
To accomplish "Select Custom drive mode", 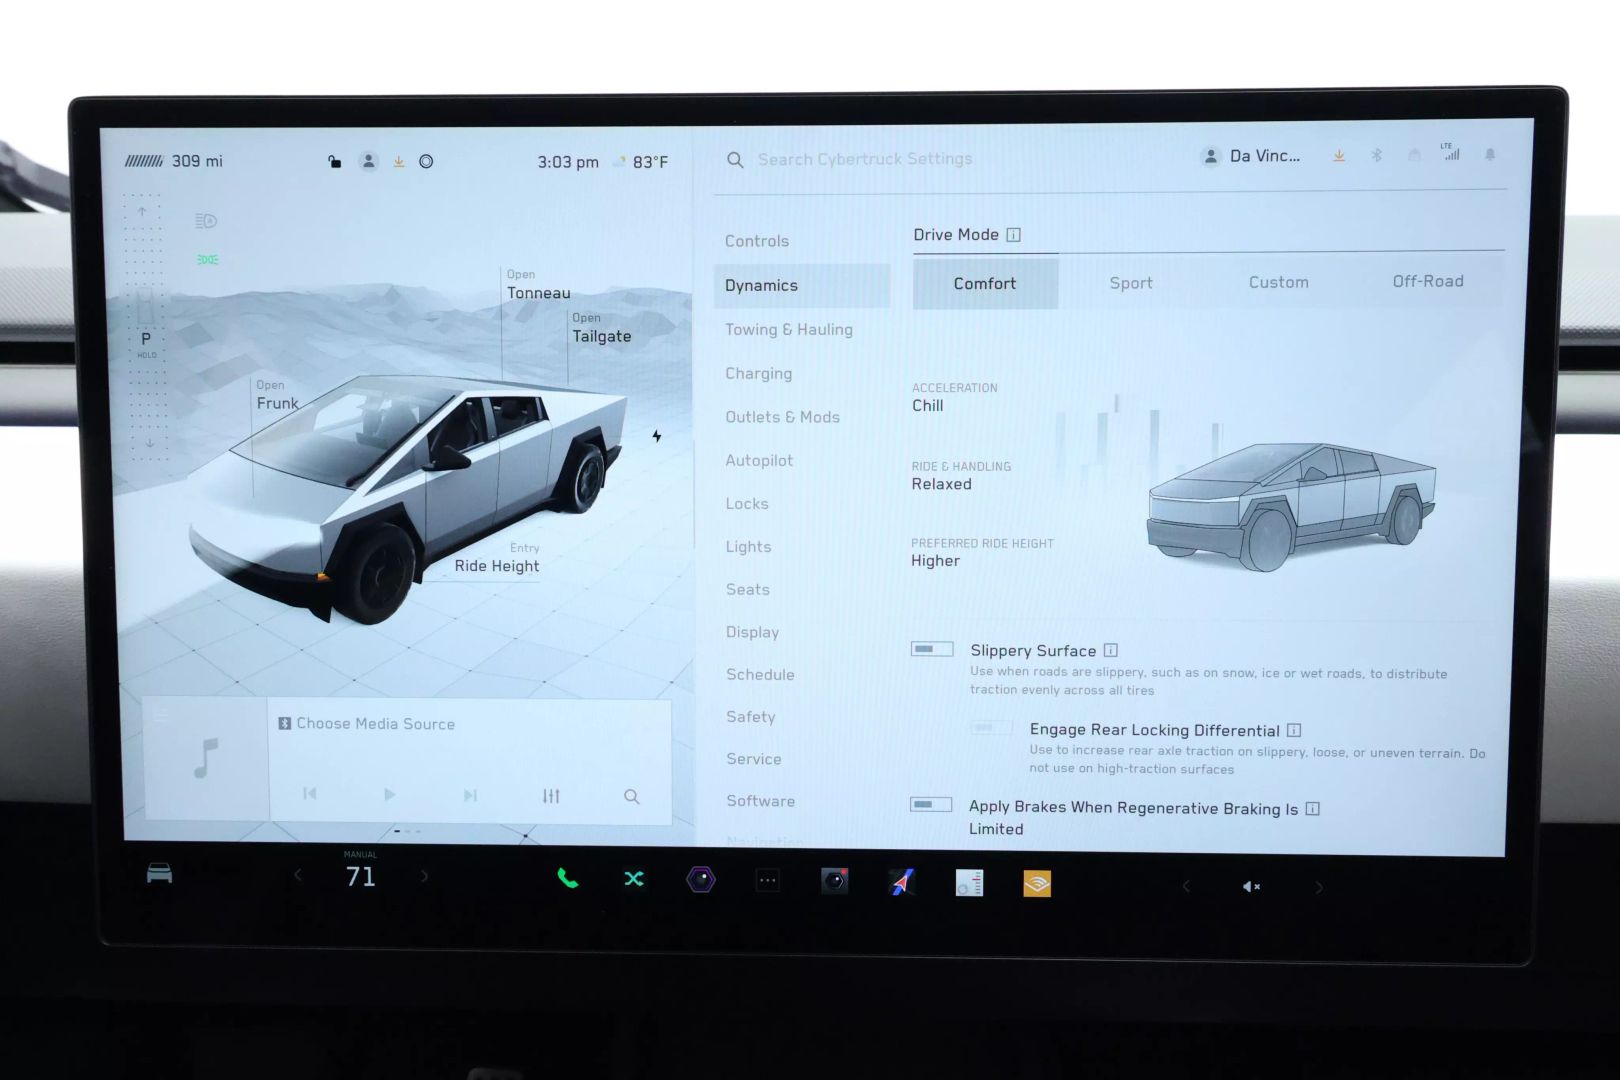I will tap(1278, 282).
